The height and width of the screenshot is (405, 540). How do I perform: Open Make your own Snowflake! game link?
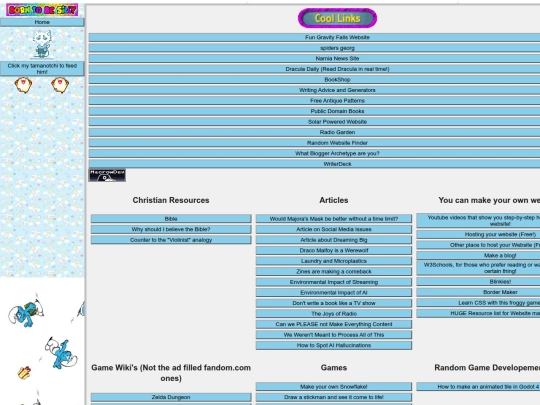334,387
